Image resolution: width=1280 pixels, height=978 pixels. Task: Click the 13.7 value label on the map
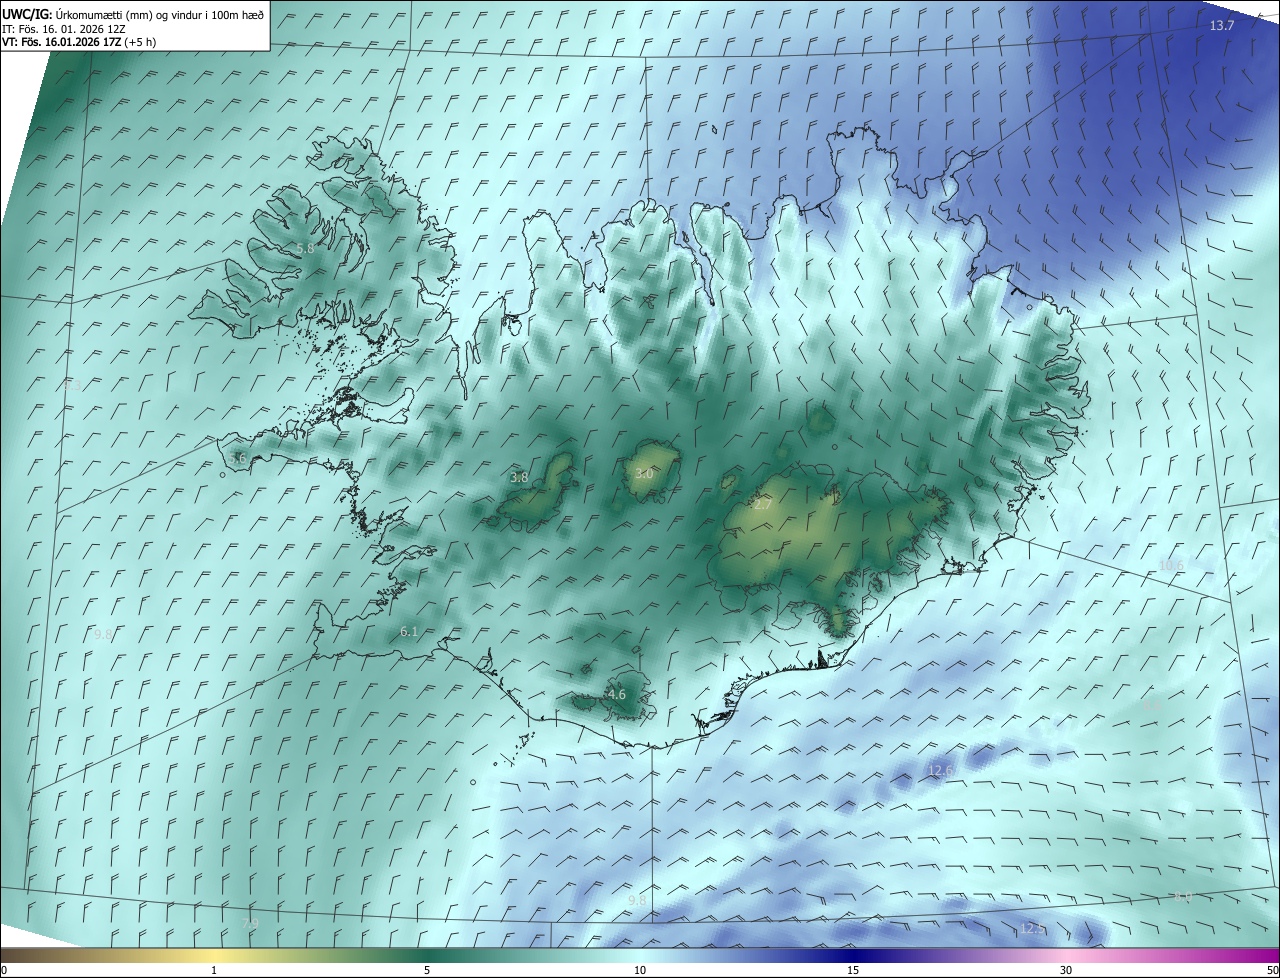(1222, 25)
